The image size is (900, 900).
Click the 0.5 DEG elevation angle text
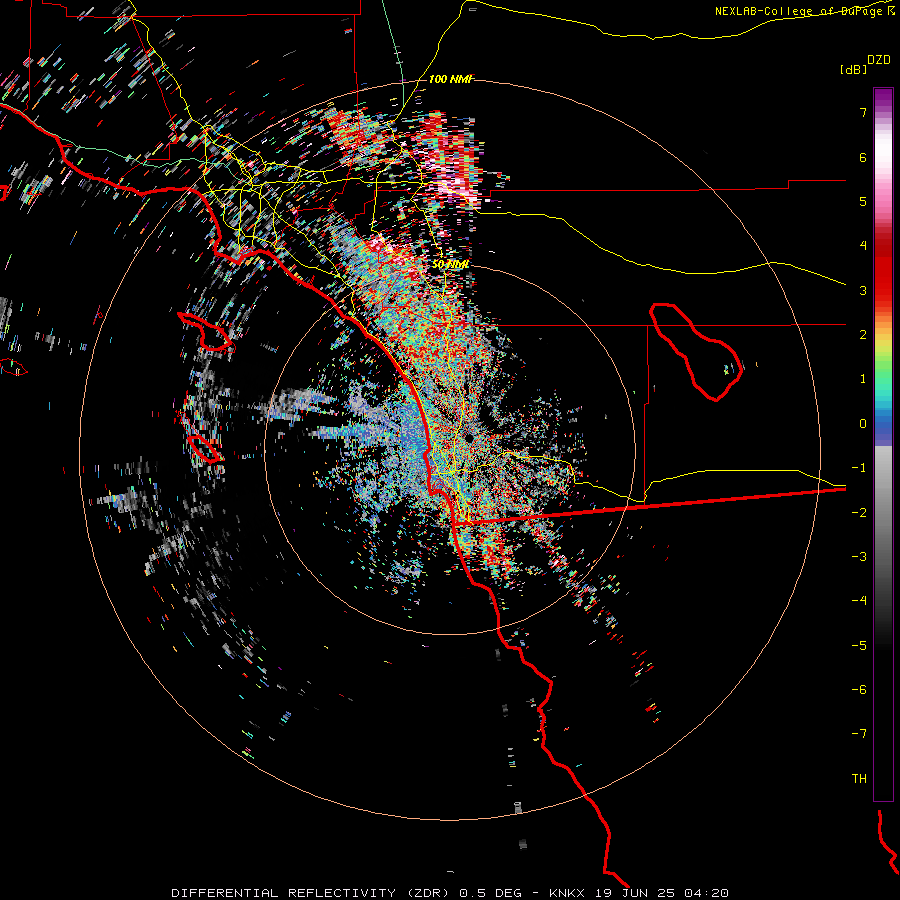click(x=490, y=893)
